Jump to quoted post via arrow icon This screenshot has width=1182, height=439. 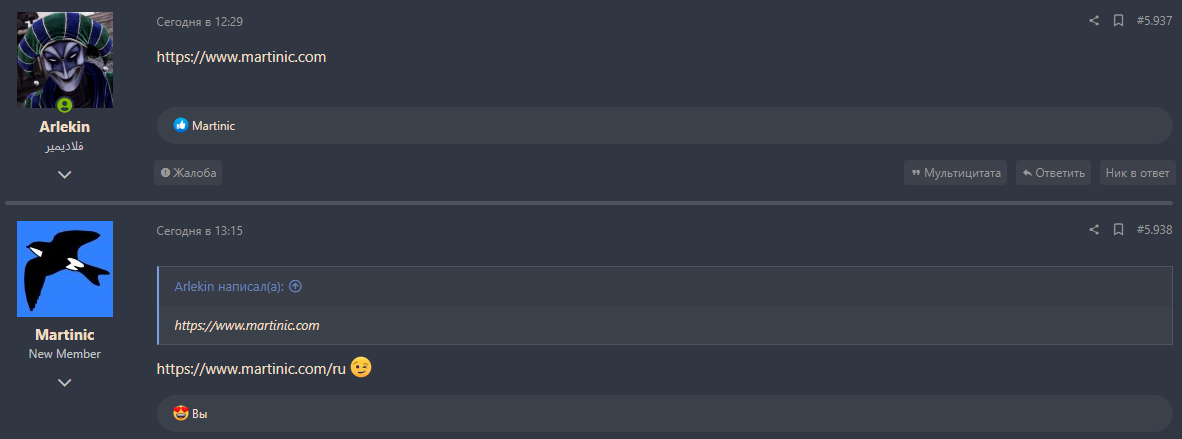click(295, 286)
